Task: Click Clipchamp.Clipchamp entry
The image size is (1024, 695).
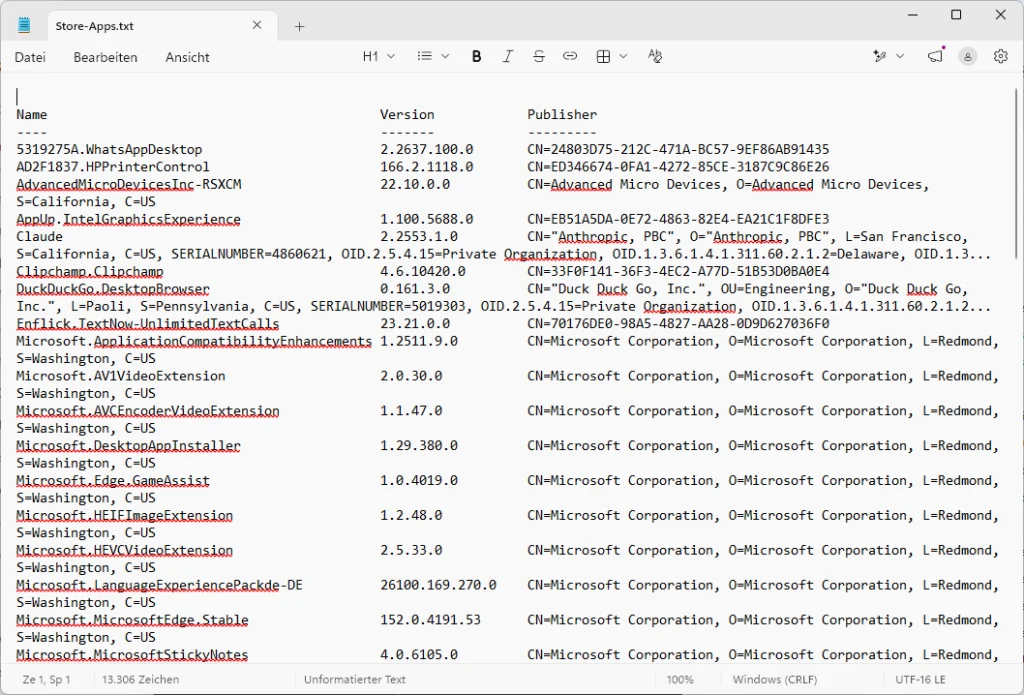Action: pos(89,271)
